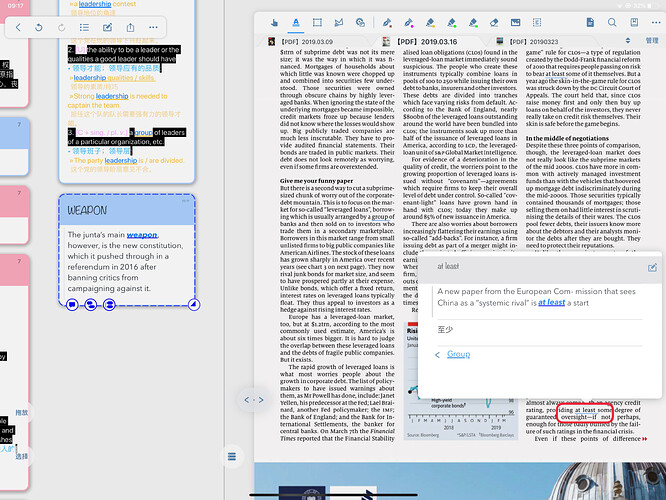
Task: Open 'leadership qualities / skills' link
Action: click(x=114, y=78)
